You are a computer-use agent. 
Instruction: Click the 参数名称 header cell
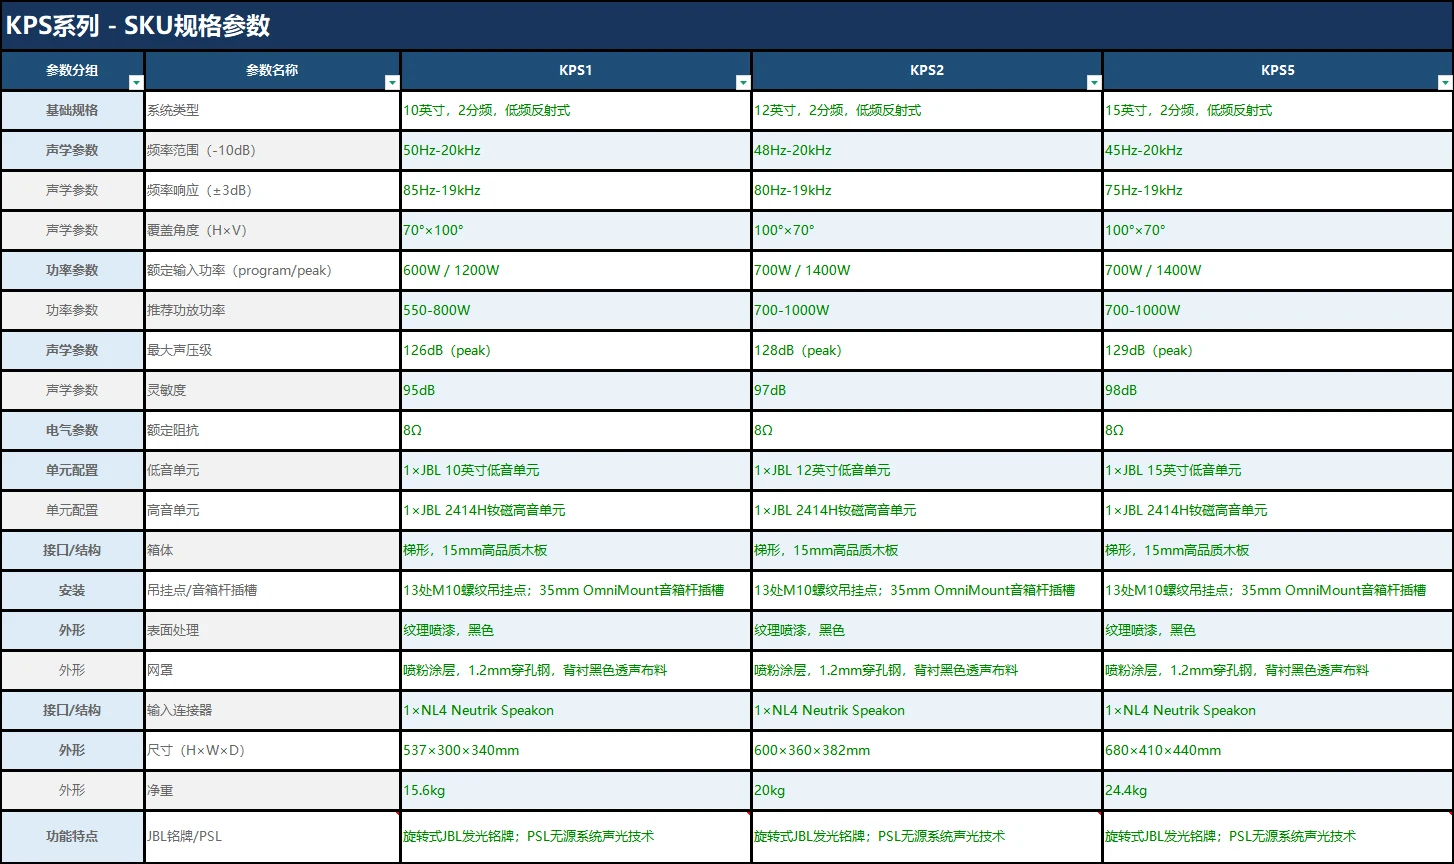point(273,71)
